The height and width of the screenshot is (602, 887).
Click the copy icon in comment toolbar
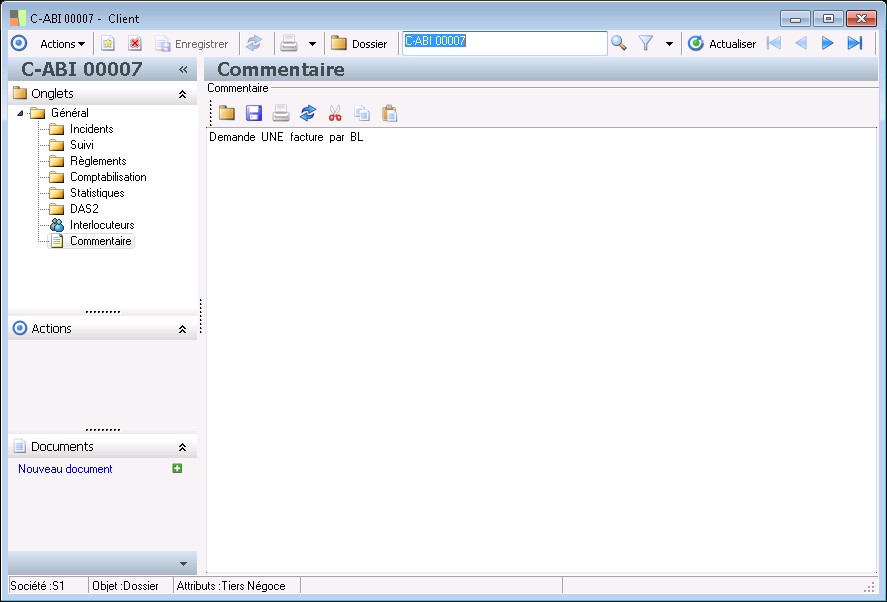coord(362,113)
